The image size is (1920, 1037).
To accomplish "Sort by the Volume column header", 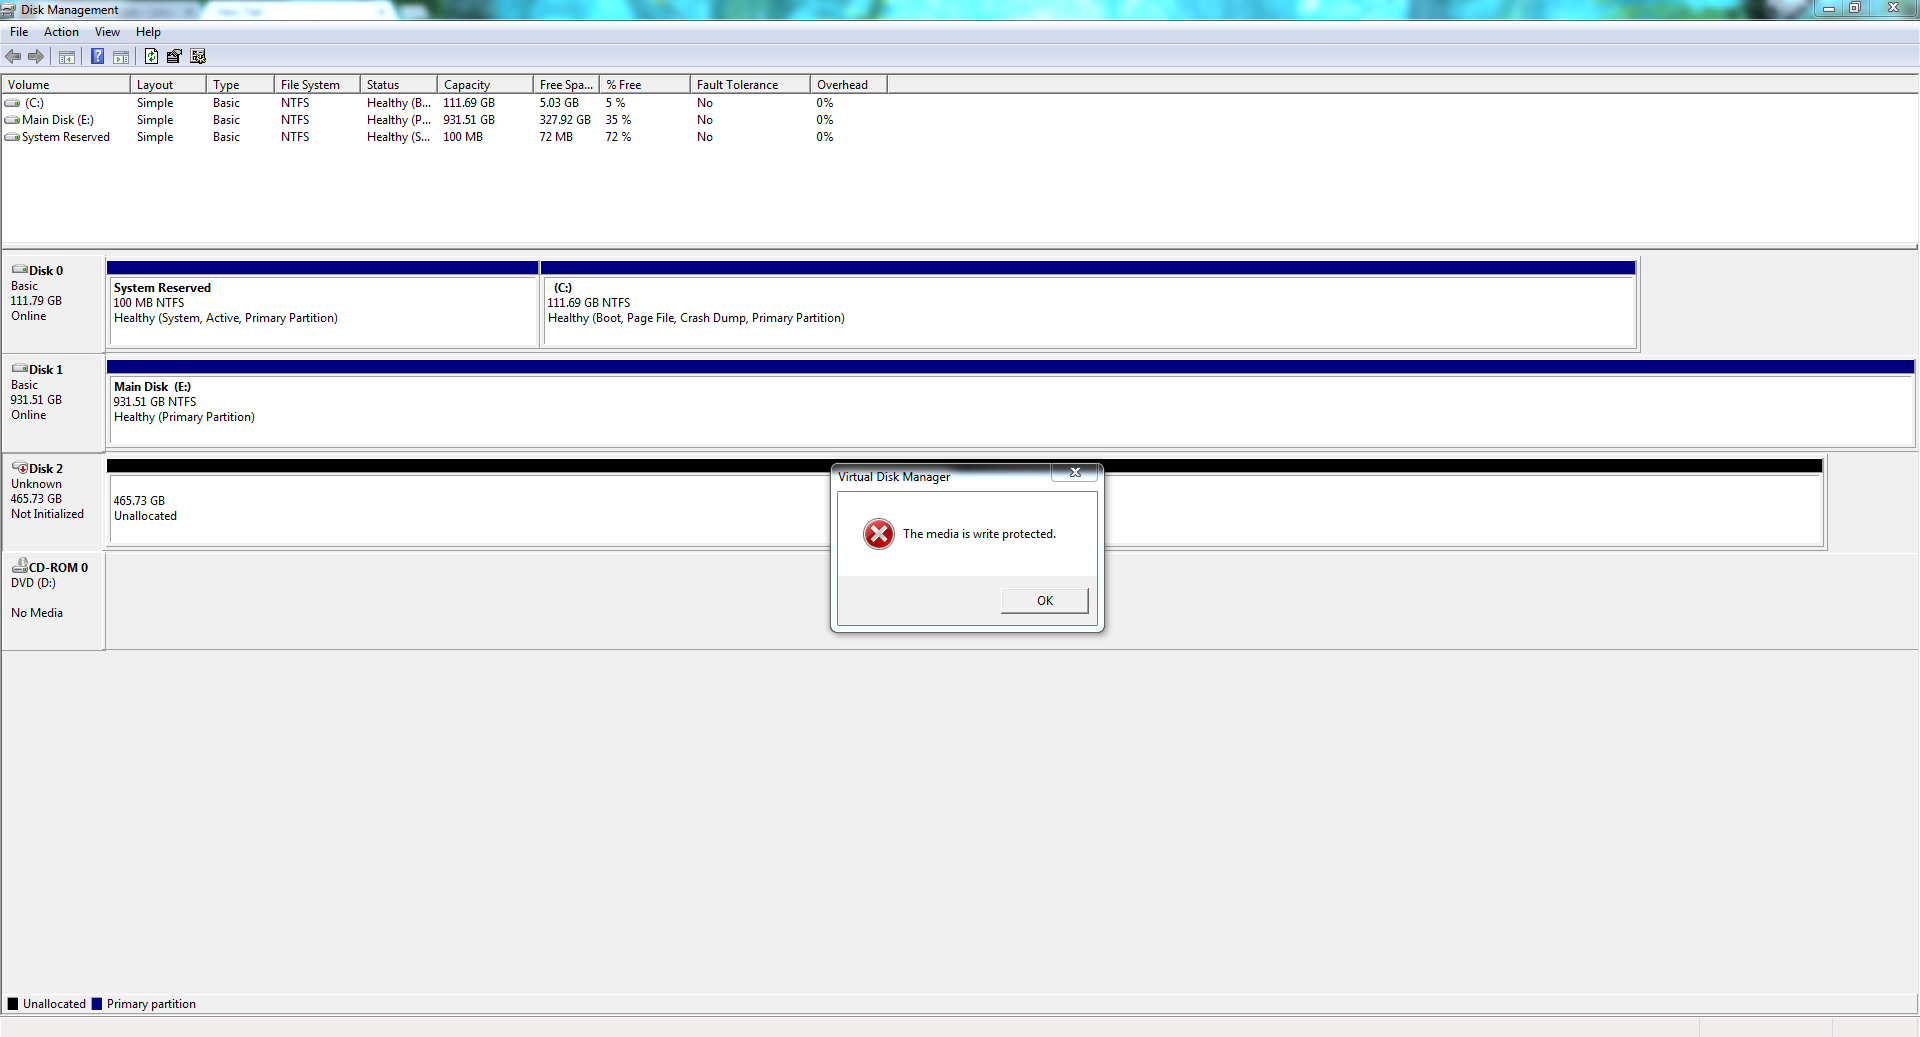I will coord(66,85).
